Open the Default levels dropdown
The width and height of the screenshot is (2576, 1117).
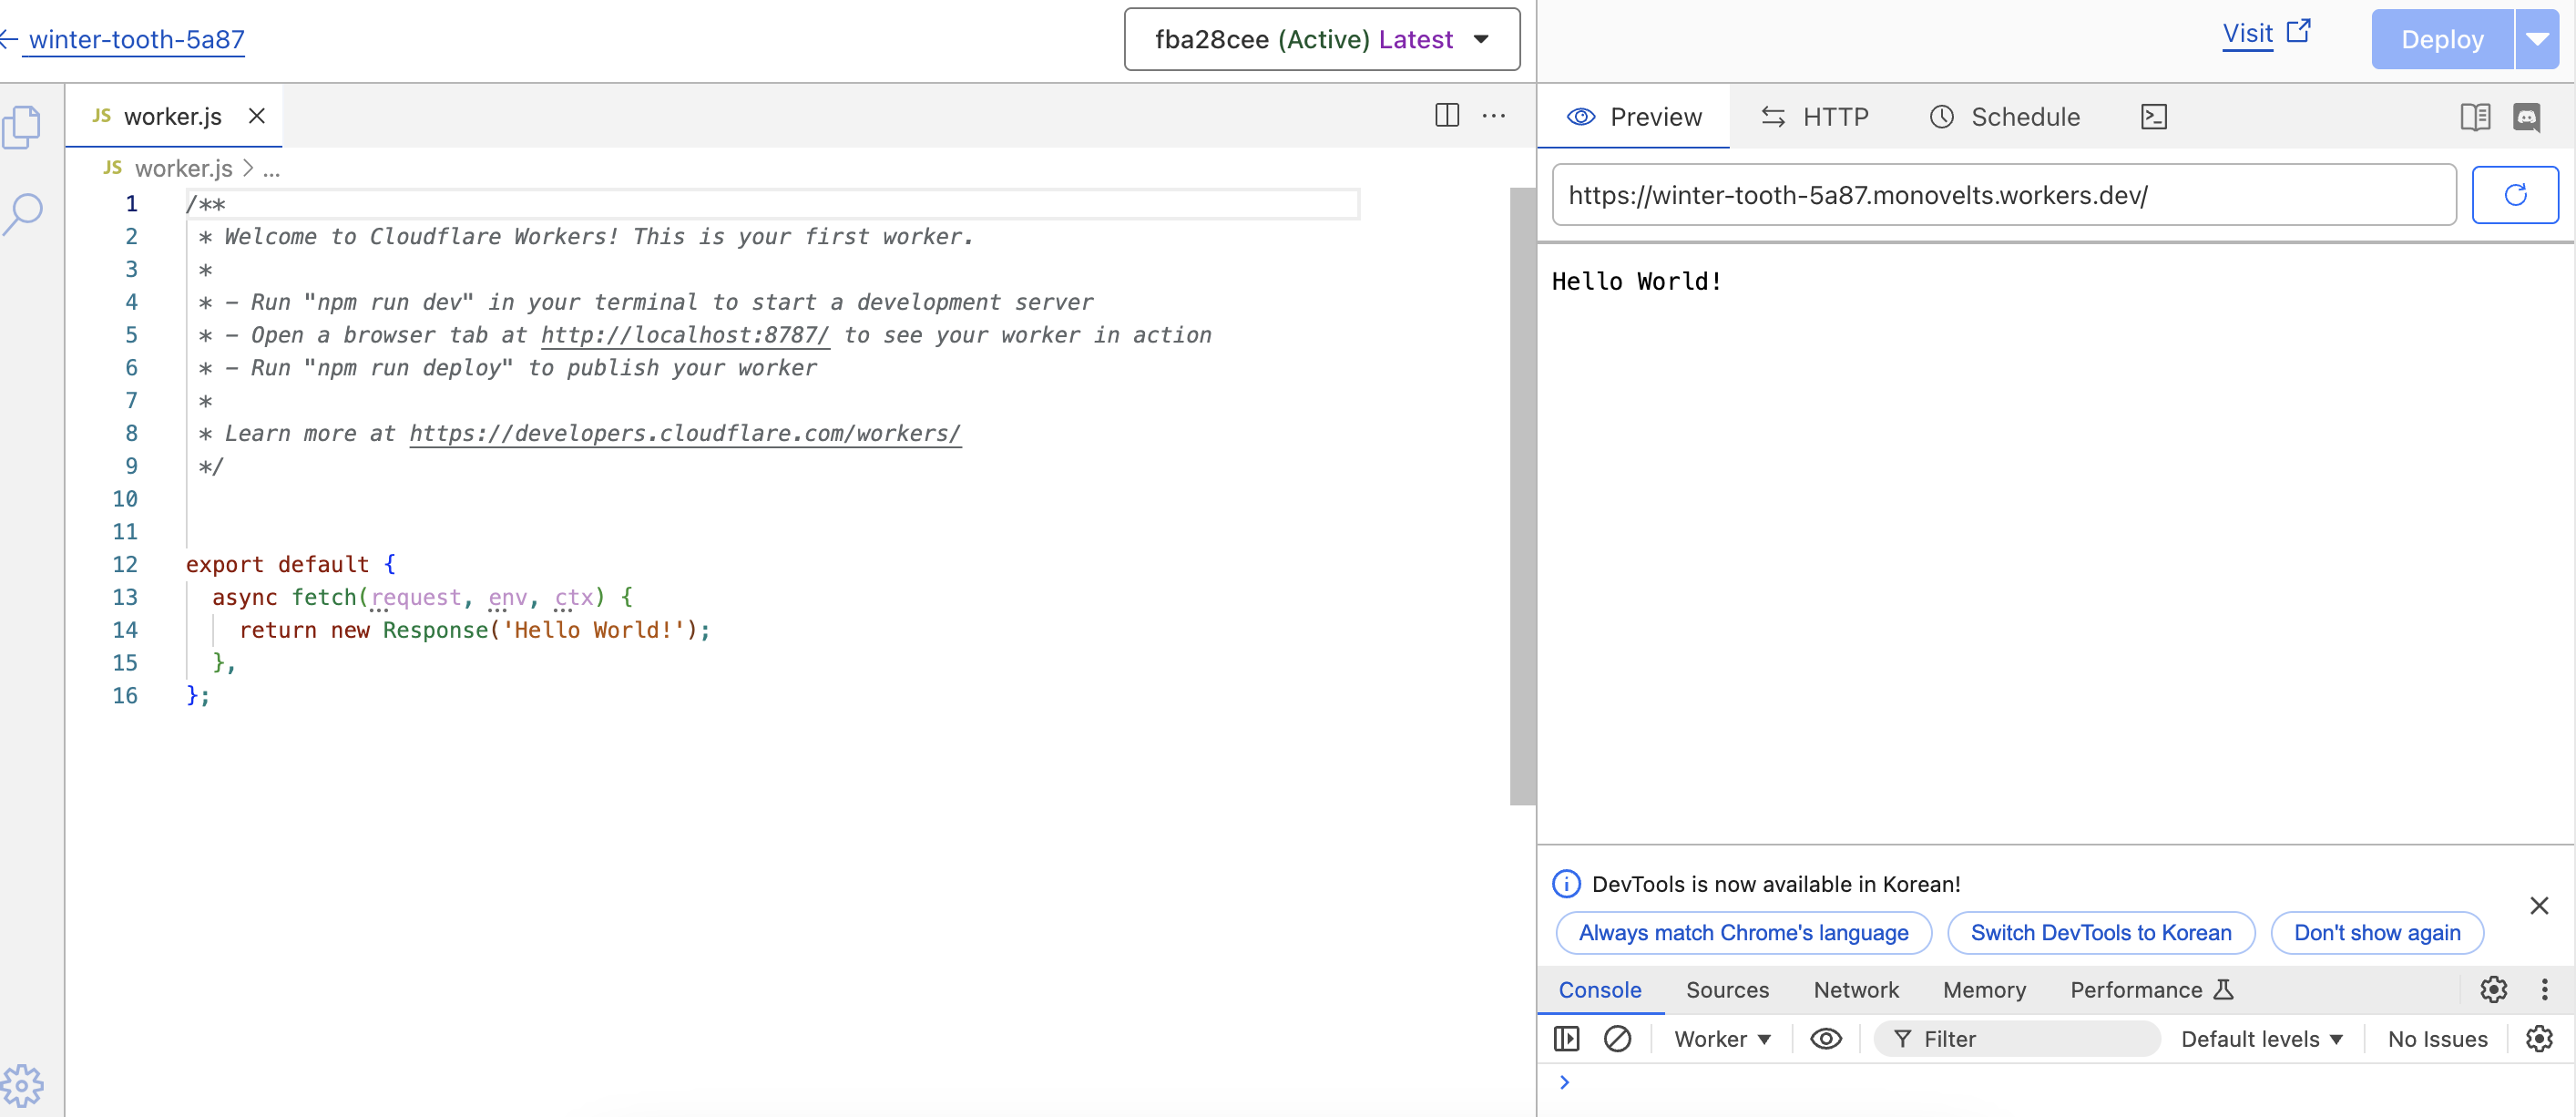point(2261,1039)
